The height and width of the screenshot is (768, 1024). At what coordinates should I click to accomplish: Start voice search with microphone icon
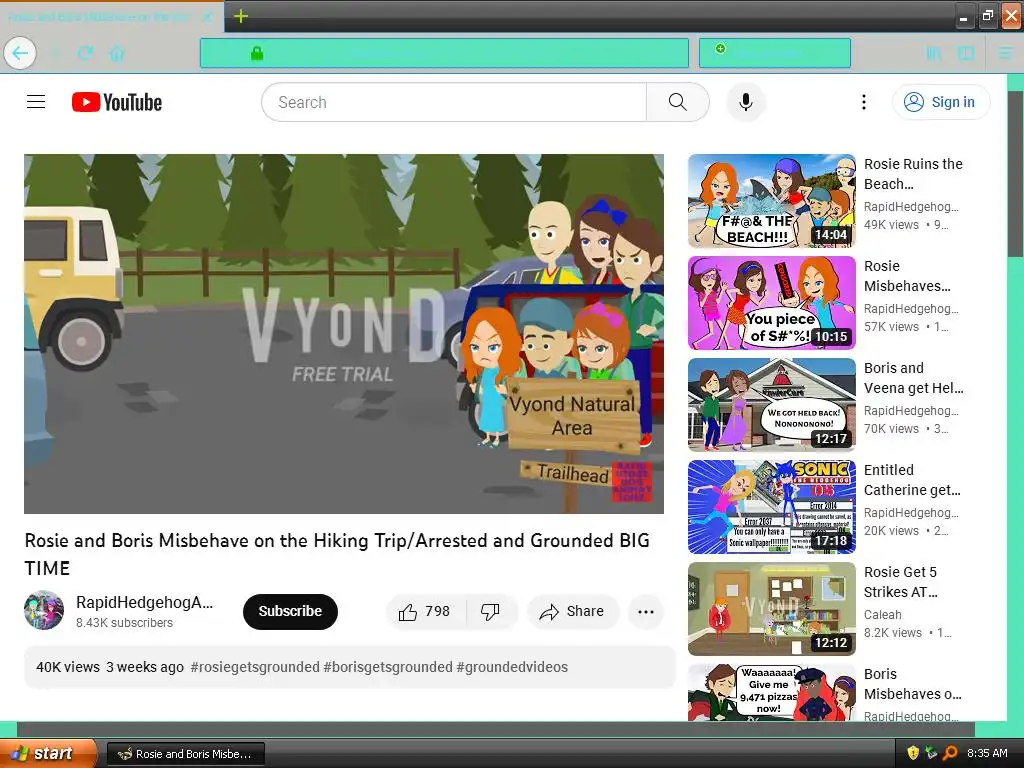(746, 102)
